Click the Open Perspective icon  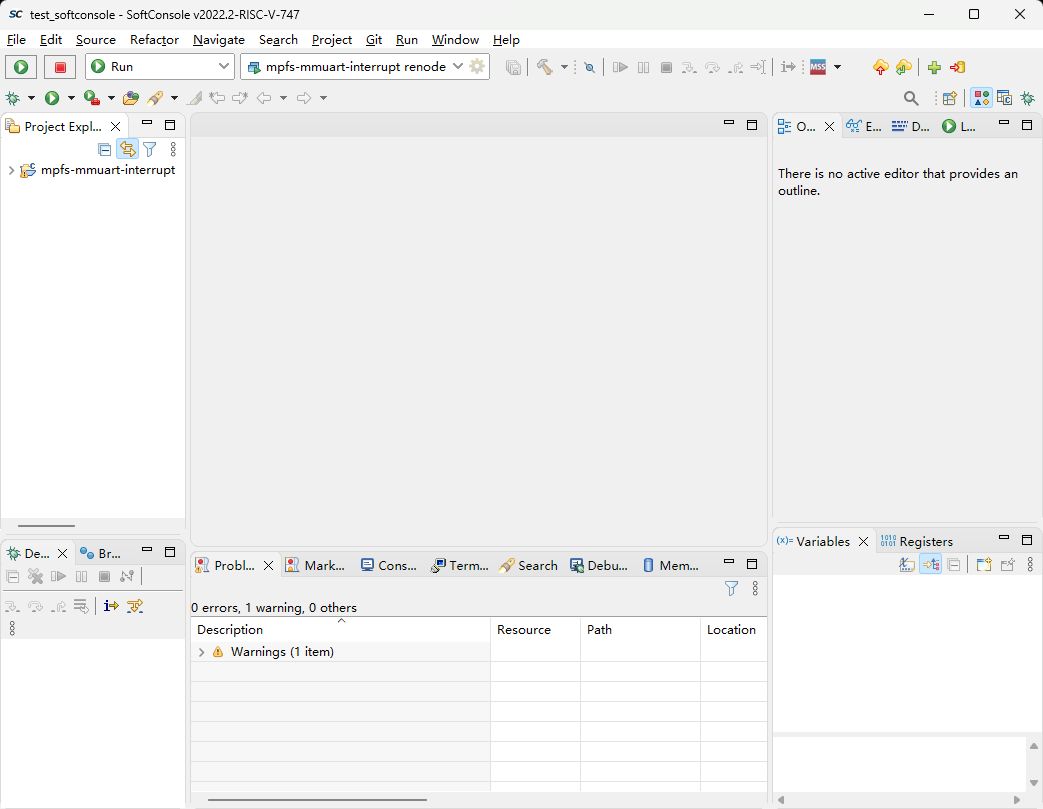(x=950, y=98)
